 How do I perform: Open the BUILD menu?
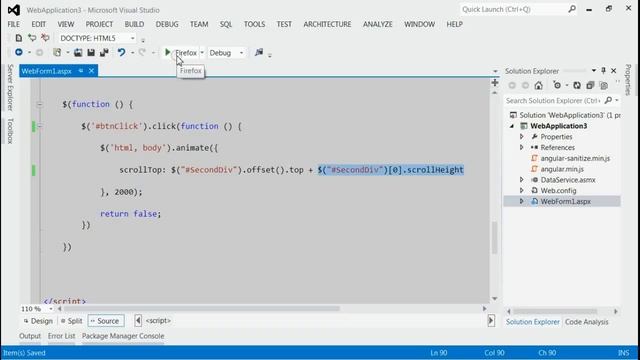134,24
